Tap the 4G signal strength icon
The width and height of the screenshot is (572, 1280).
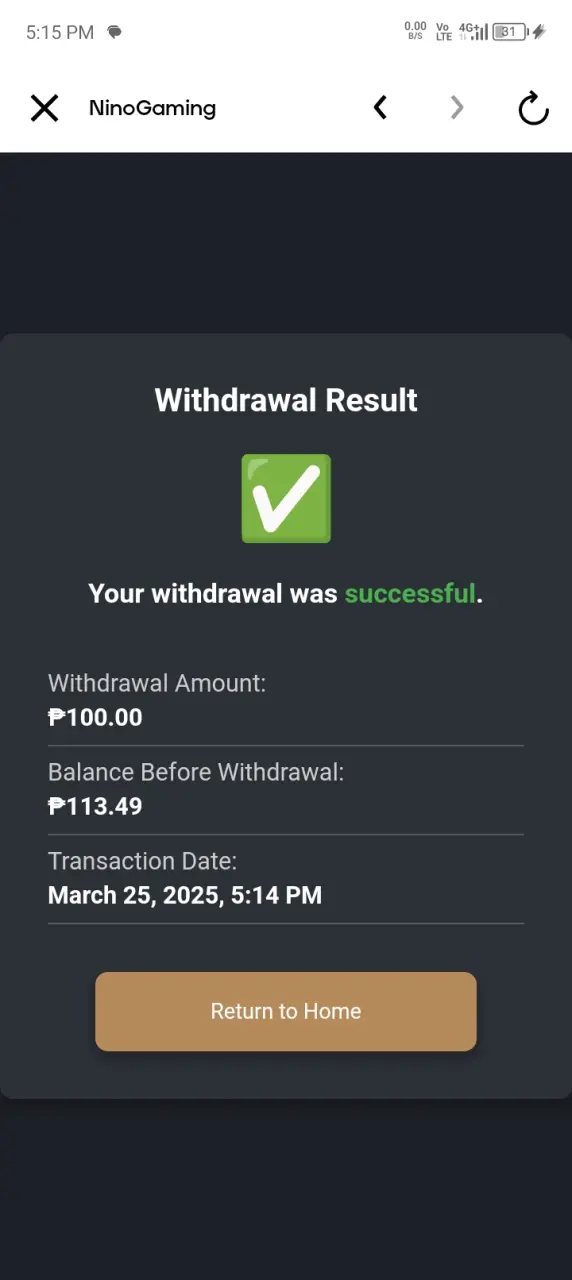pos(473,32)
